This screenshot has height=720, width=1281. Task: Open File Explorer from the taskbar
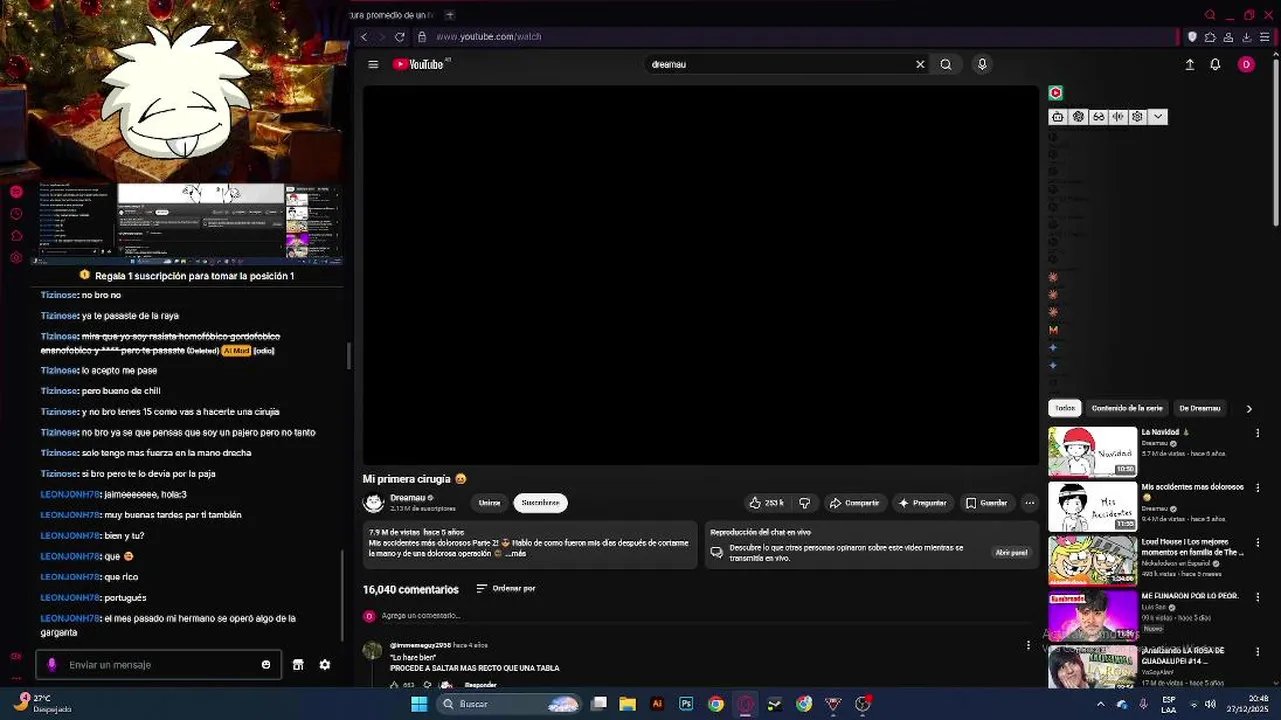coord(628,704)
